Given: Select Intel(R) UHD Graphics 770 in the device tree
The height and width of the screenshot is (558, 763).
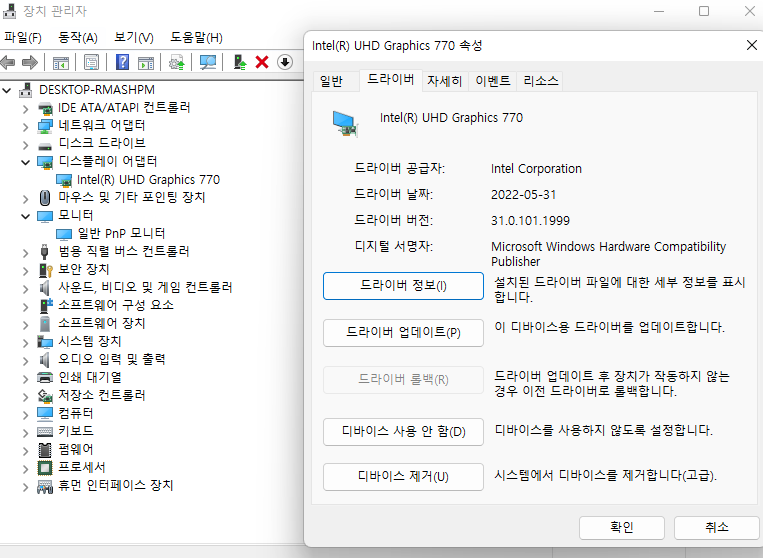Looking at the screenshot, I should coord(148,180).
